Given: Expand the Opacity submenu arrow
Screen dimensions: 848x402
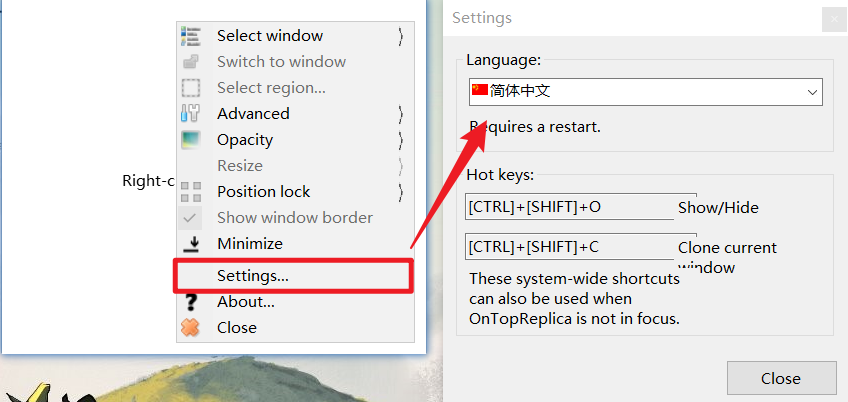Looking at the screenshot, I should pyautogui.click(x=401, y=140).
